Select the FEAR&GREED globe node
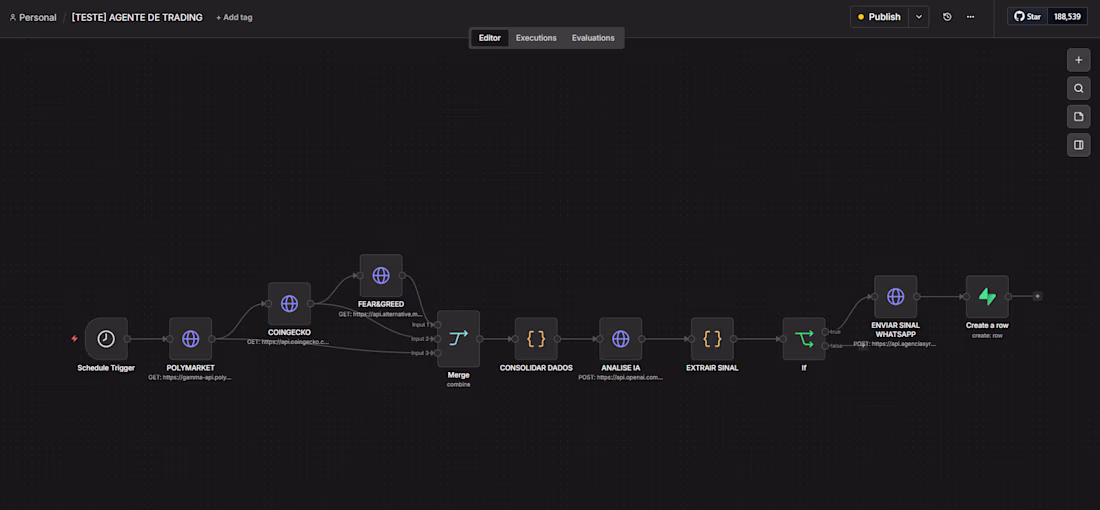Screen dimensions: 1100x510 (381, 275)
